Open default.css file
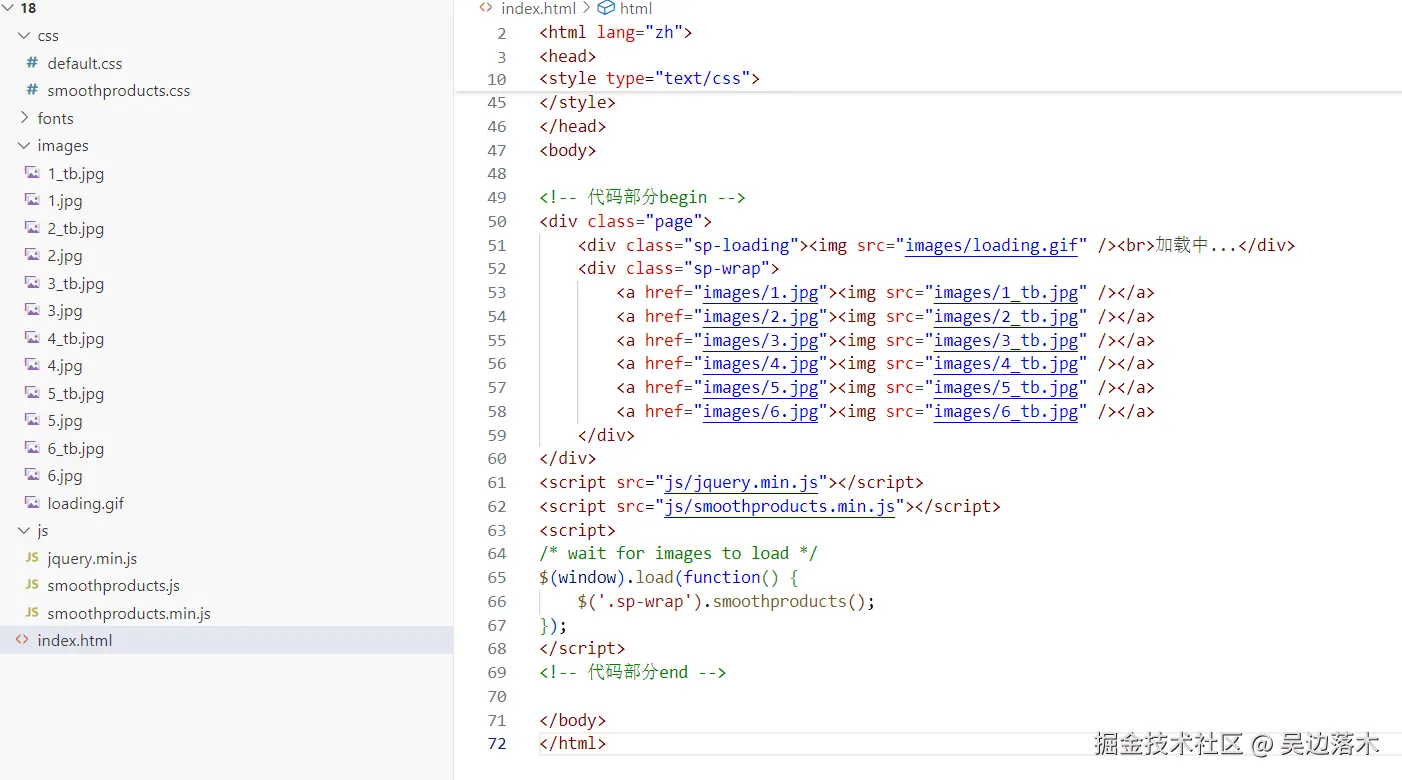This screenshot has width=1402, height=780. point(85,63)
